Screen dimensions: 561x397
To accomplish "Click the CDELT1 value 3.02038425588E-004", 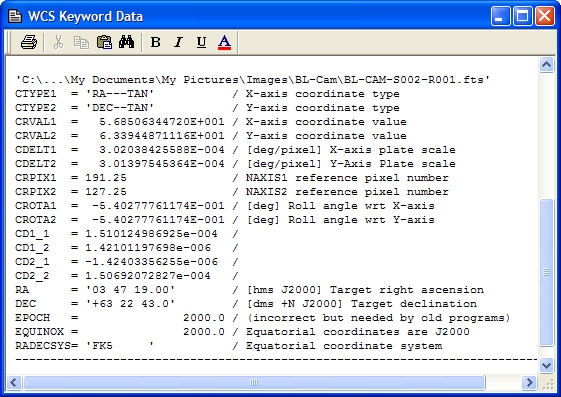I will [x=162, y=150].
